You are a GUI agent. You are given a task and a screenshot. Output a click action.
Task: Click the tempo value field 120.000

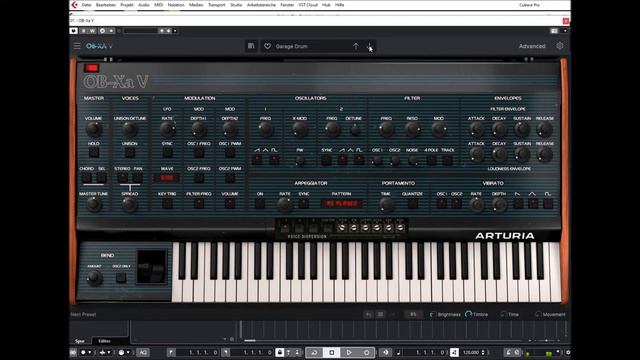tap(471, 352)
